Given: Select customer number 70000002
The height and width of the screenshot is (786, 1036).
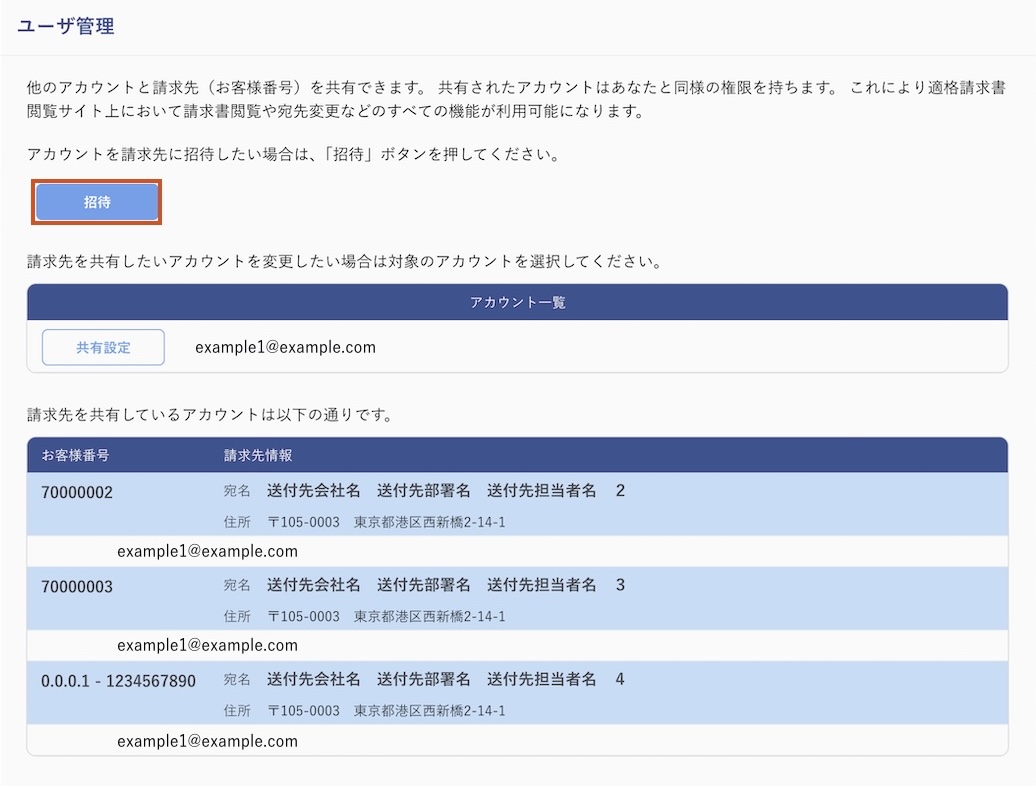Looking at the screenshot, I should click(x=77, y=493).
